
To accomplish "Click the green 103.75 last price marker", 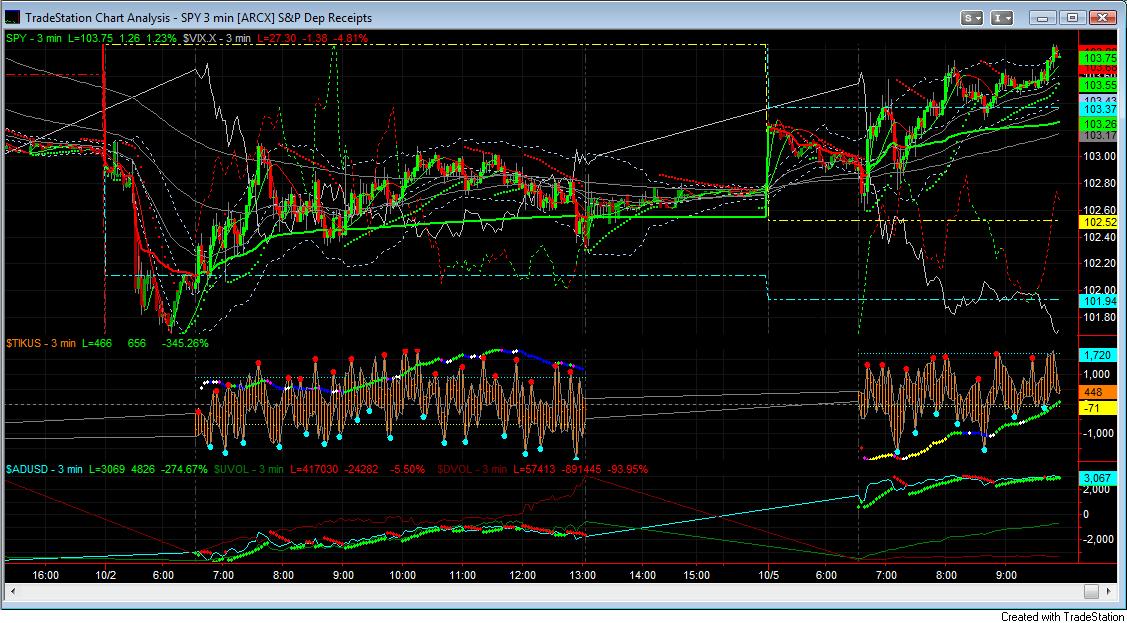I will click(1099, 58).
